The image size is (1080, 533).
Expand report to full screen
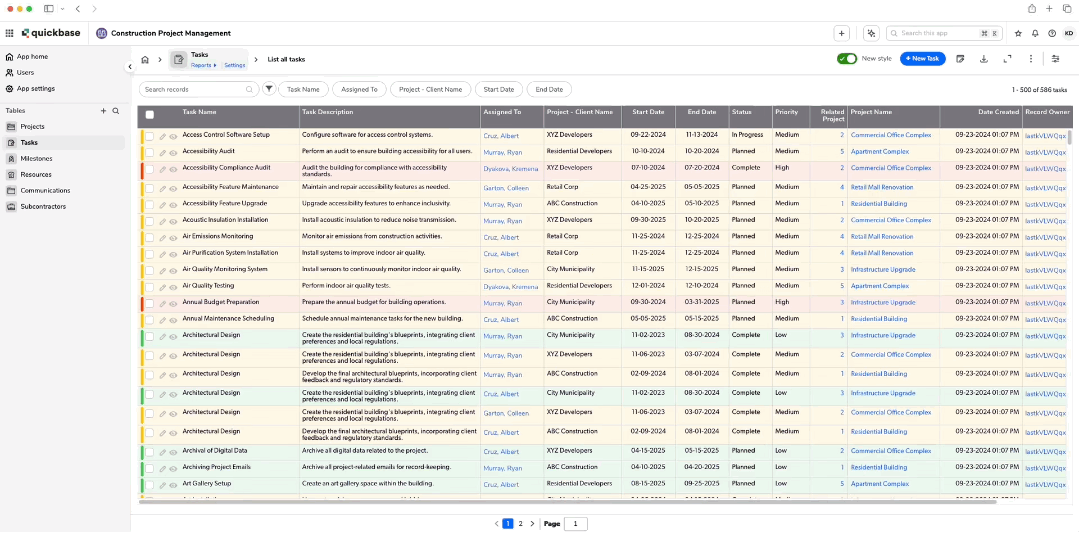coord(1008,59)
